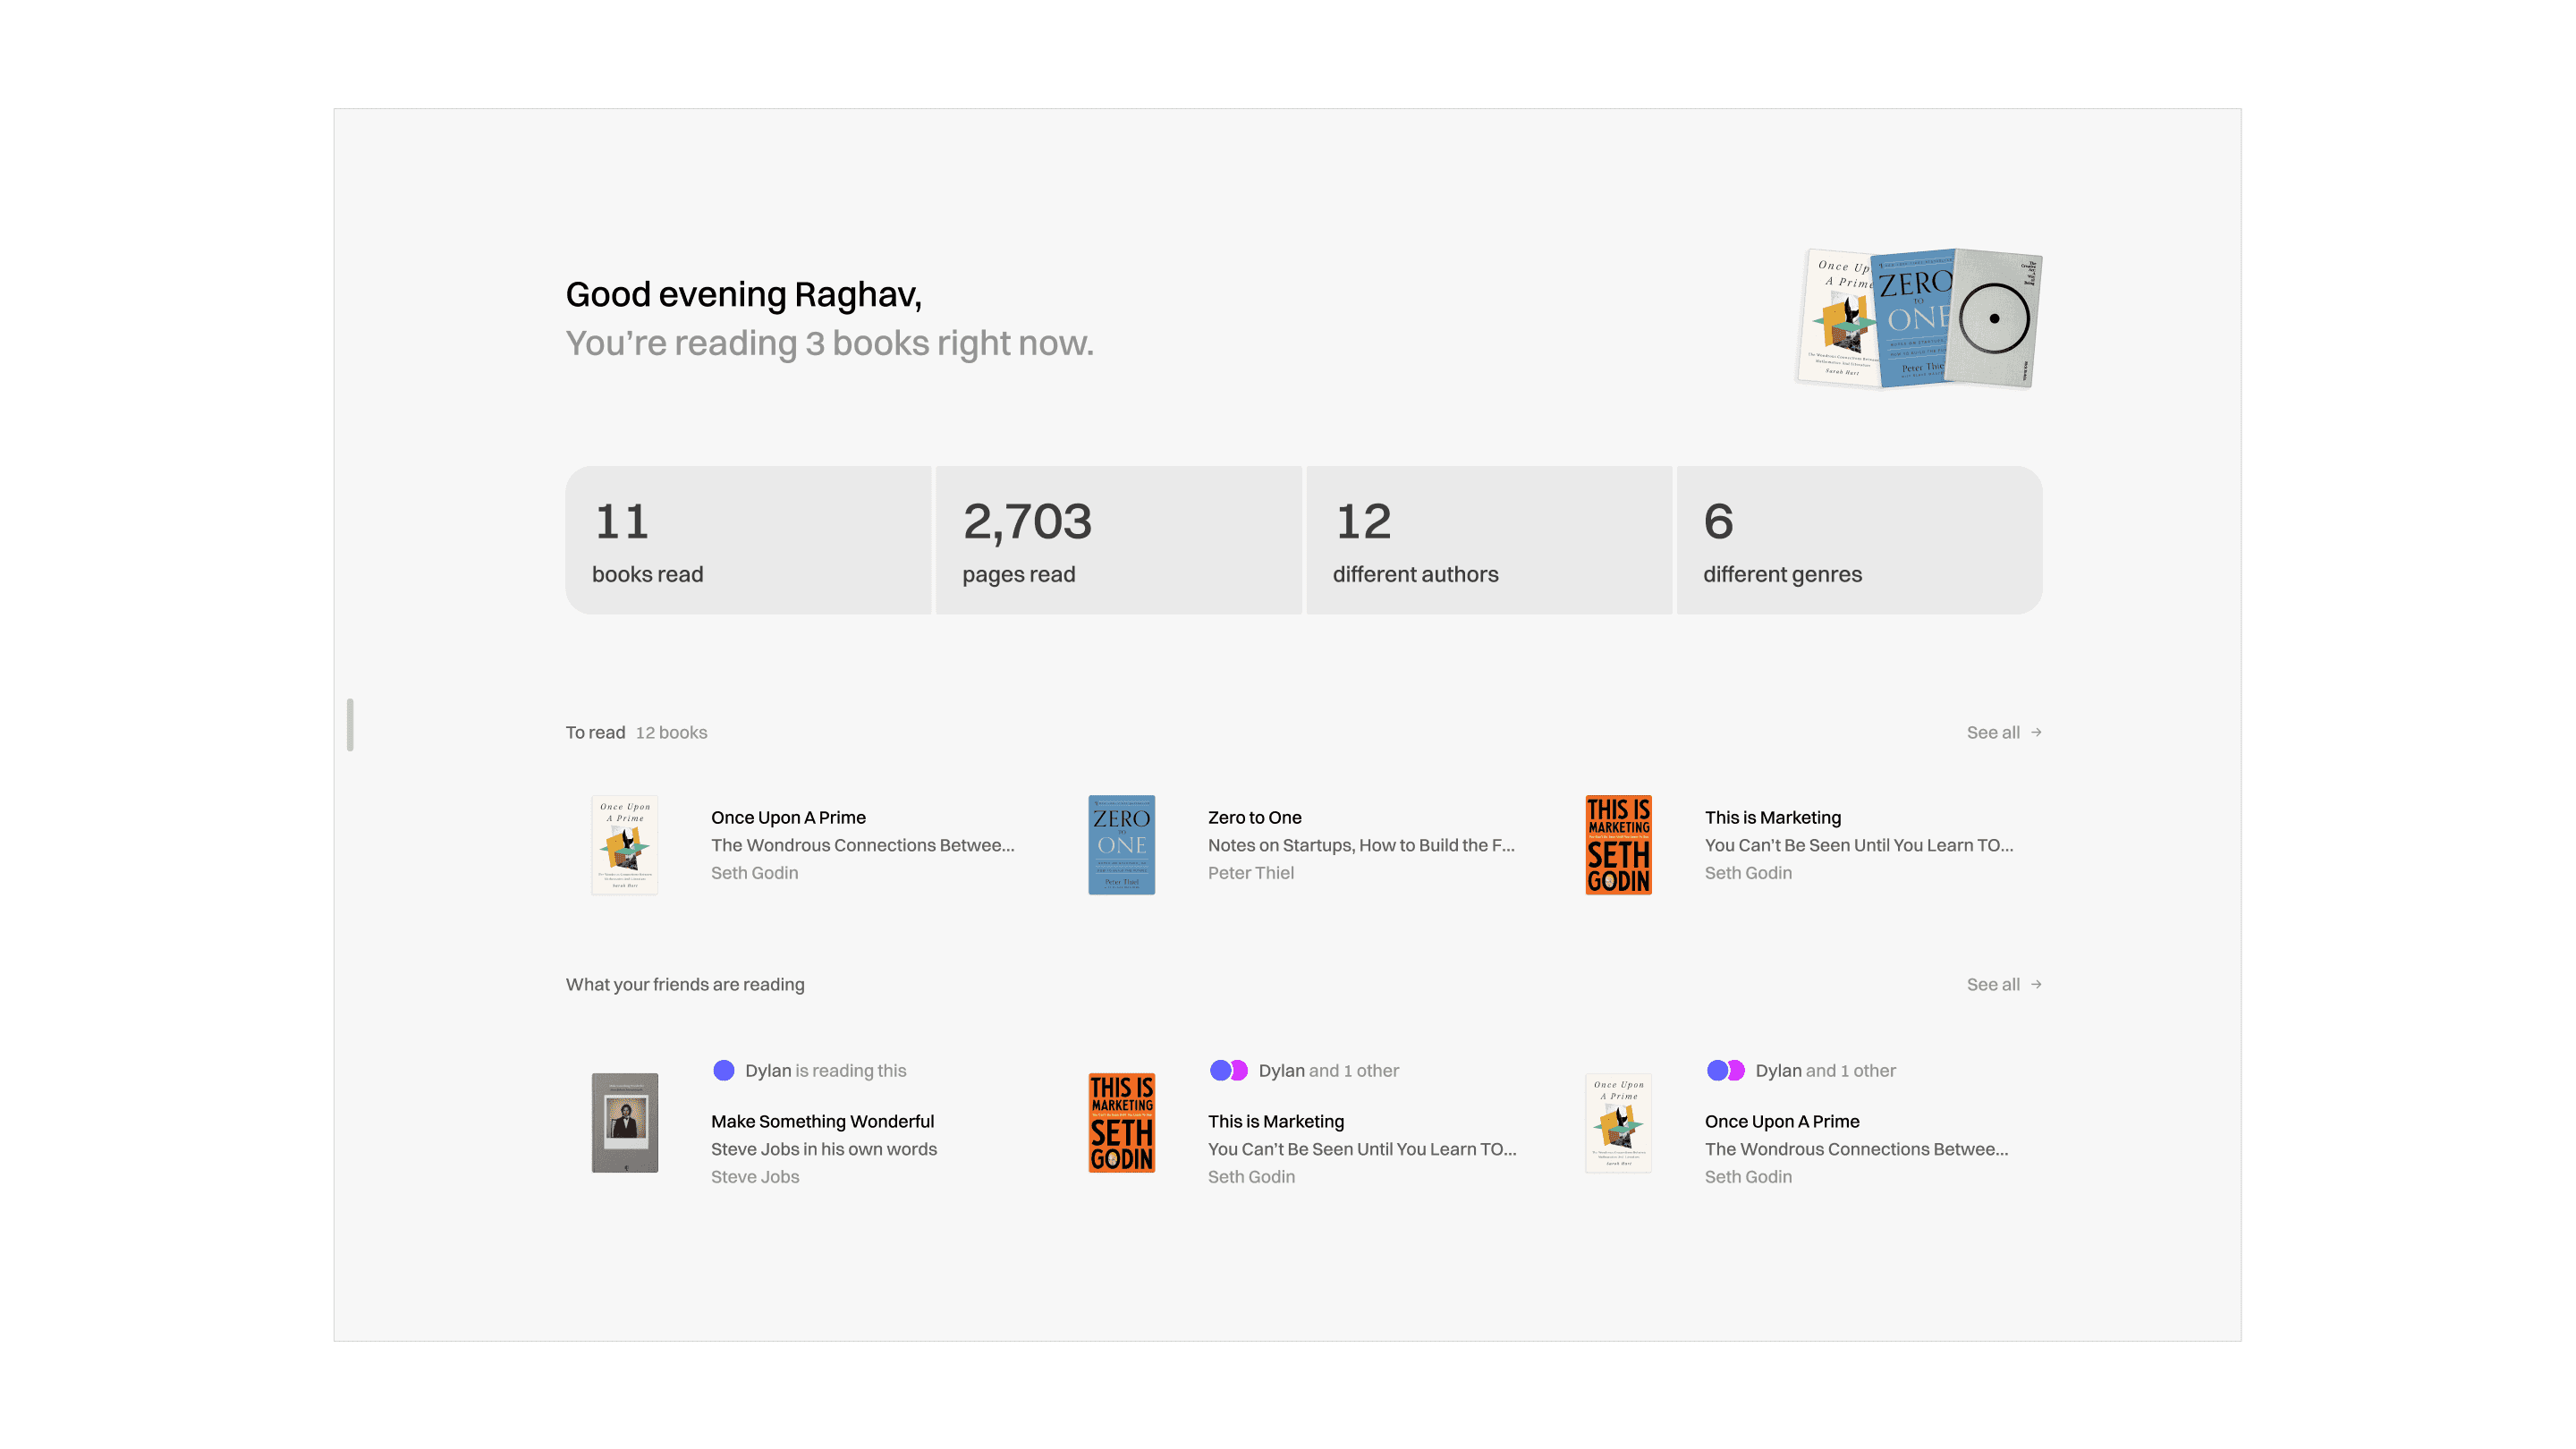2576x1449 pixels.
Task: Click Dylan's avatar above Make Something Wonderful
Action: pos(724,1070)
